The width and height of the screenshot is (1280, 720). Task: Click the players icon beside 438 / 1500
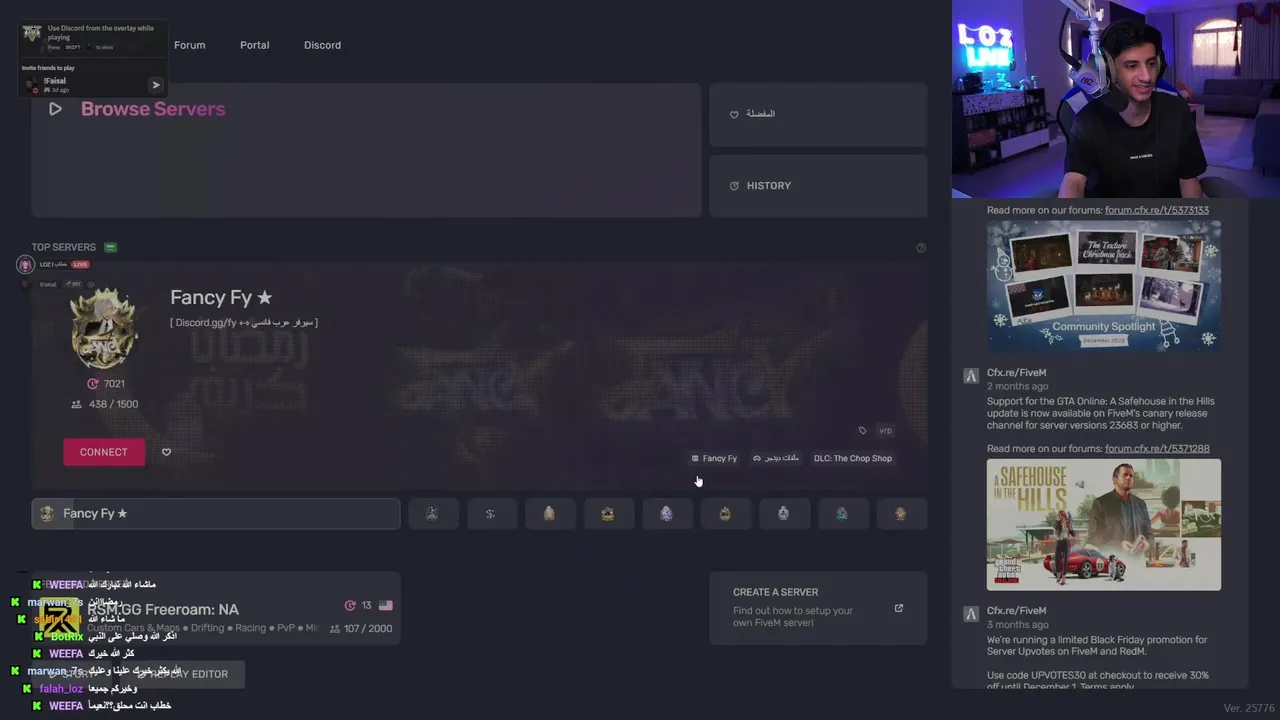click(x=76, y=404)
